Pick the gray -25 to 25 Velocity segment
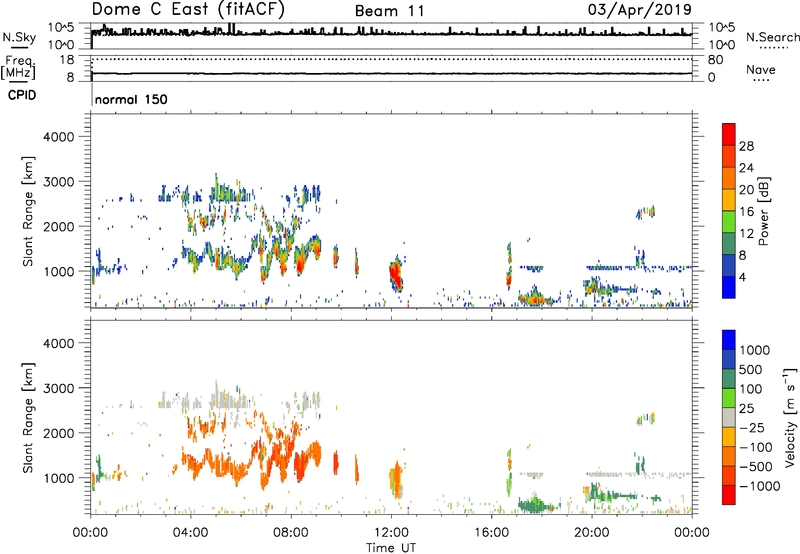 [x=729, y=418]
